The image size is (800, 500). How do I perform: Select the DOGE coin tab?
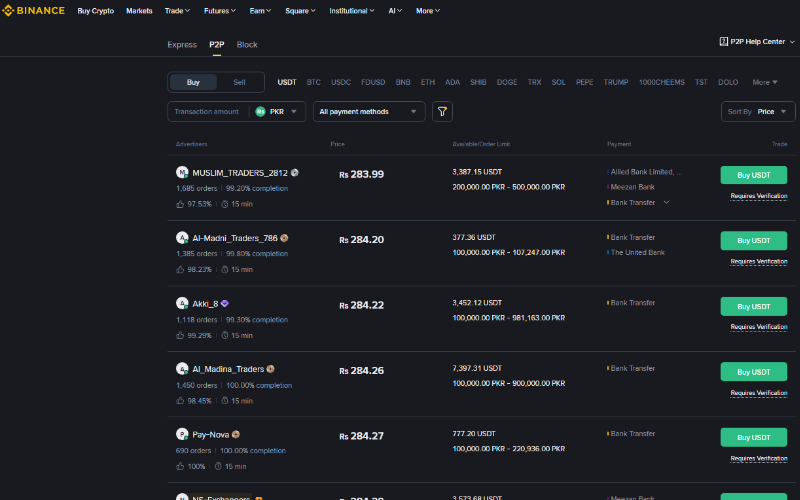507,82
